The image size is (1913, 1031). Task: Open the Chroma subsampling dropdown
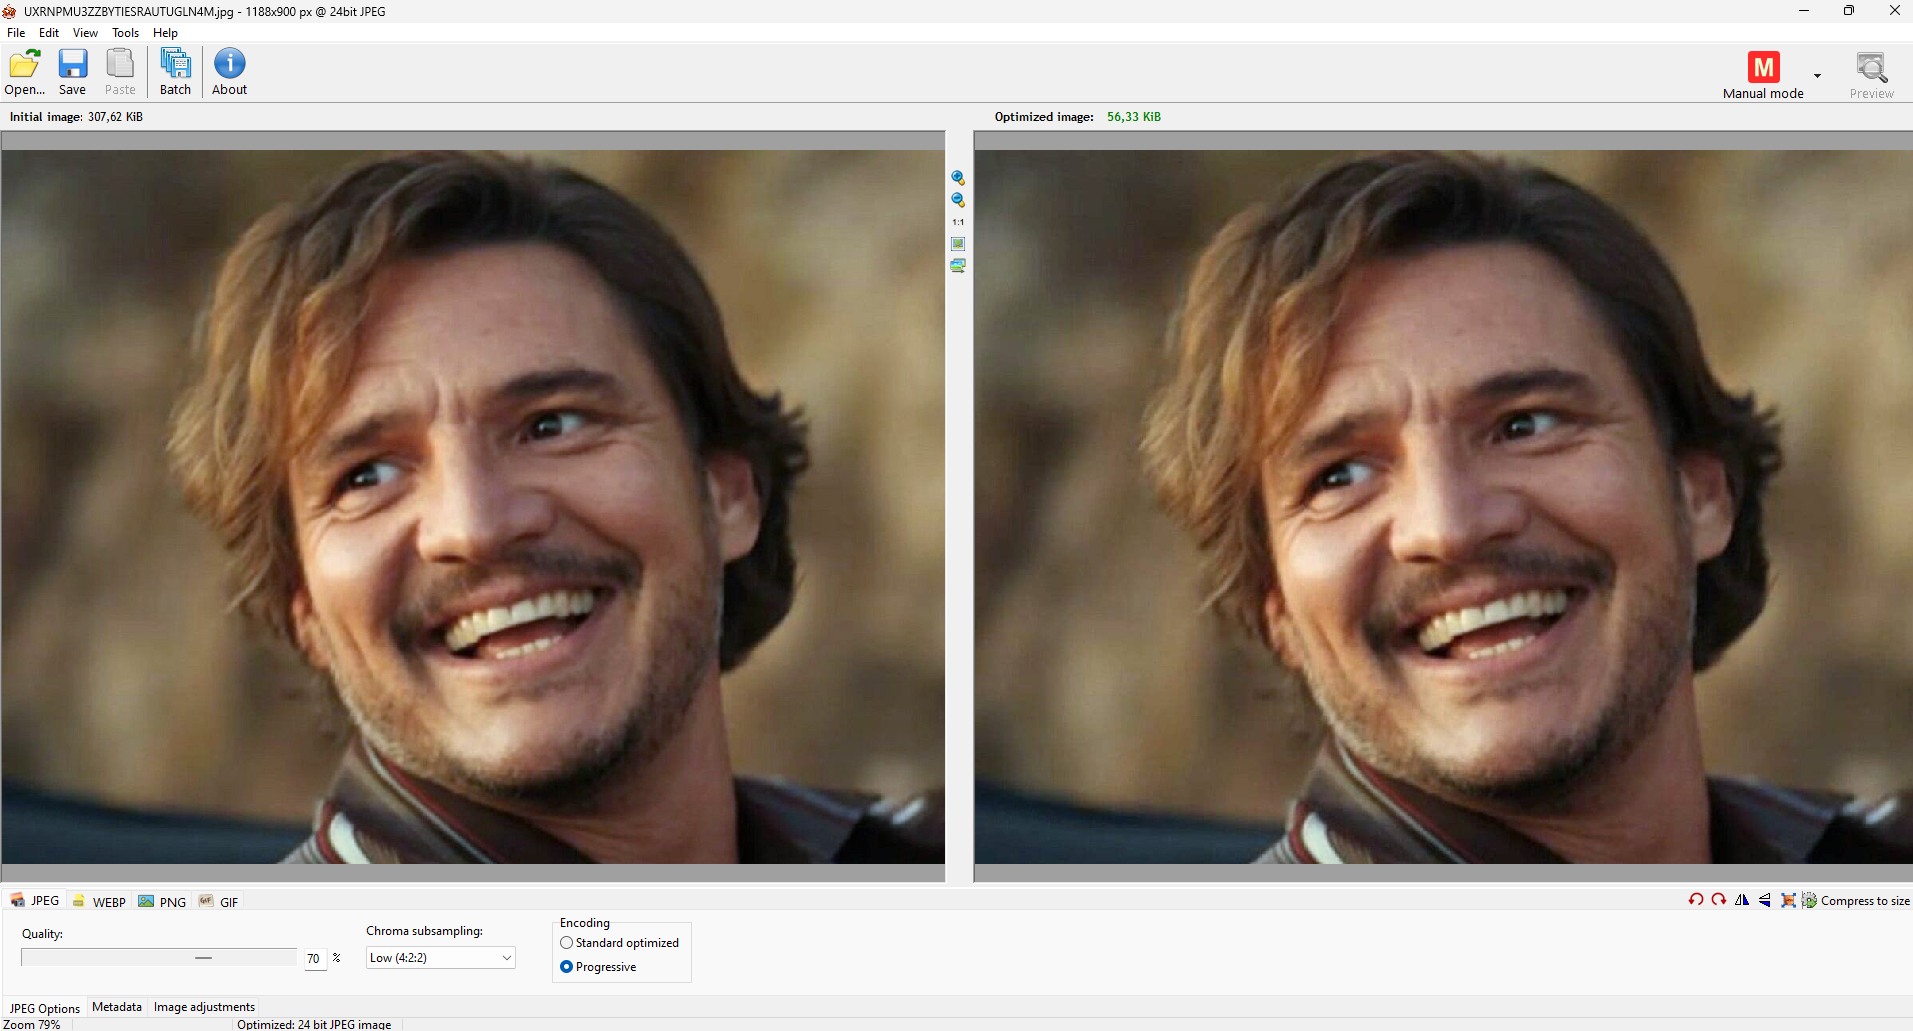tap(440, 958)
